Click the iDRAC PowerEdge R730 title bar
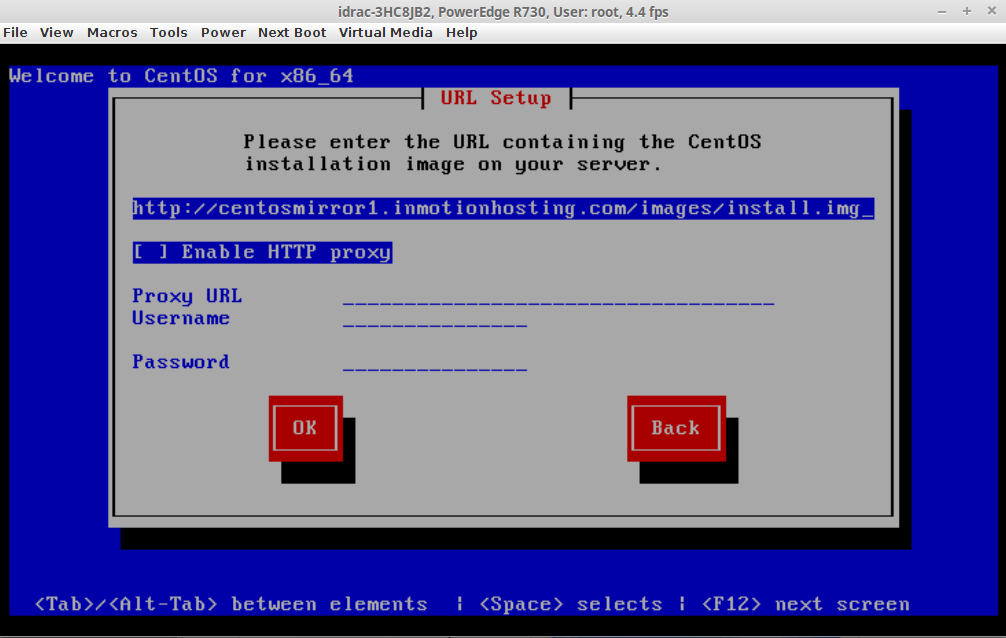This screenshot has height=638, width=1006. click(503, 12)
